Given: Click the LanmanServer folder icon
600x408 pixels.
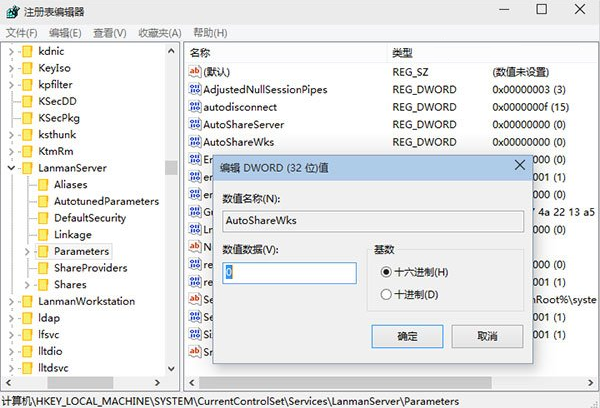Looking at the screenshot, I should [27, 168].
